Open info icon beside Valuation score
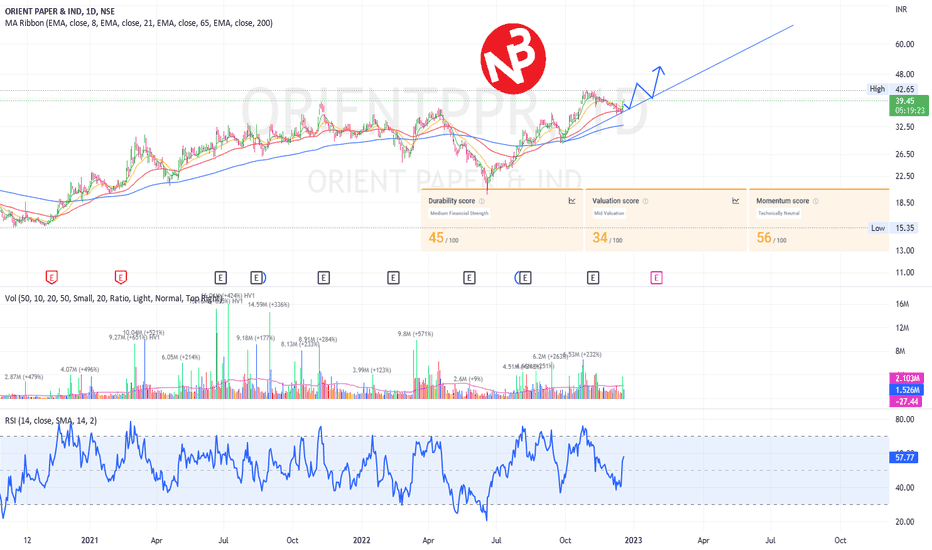 coord(646,202)
